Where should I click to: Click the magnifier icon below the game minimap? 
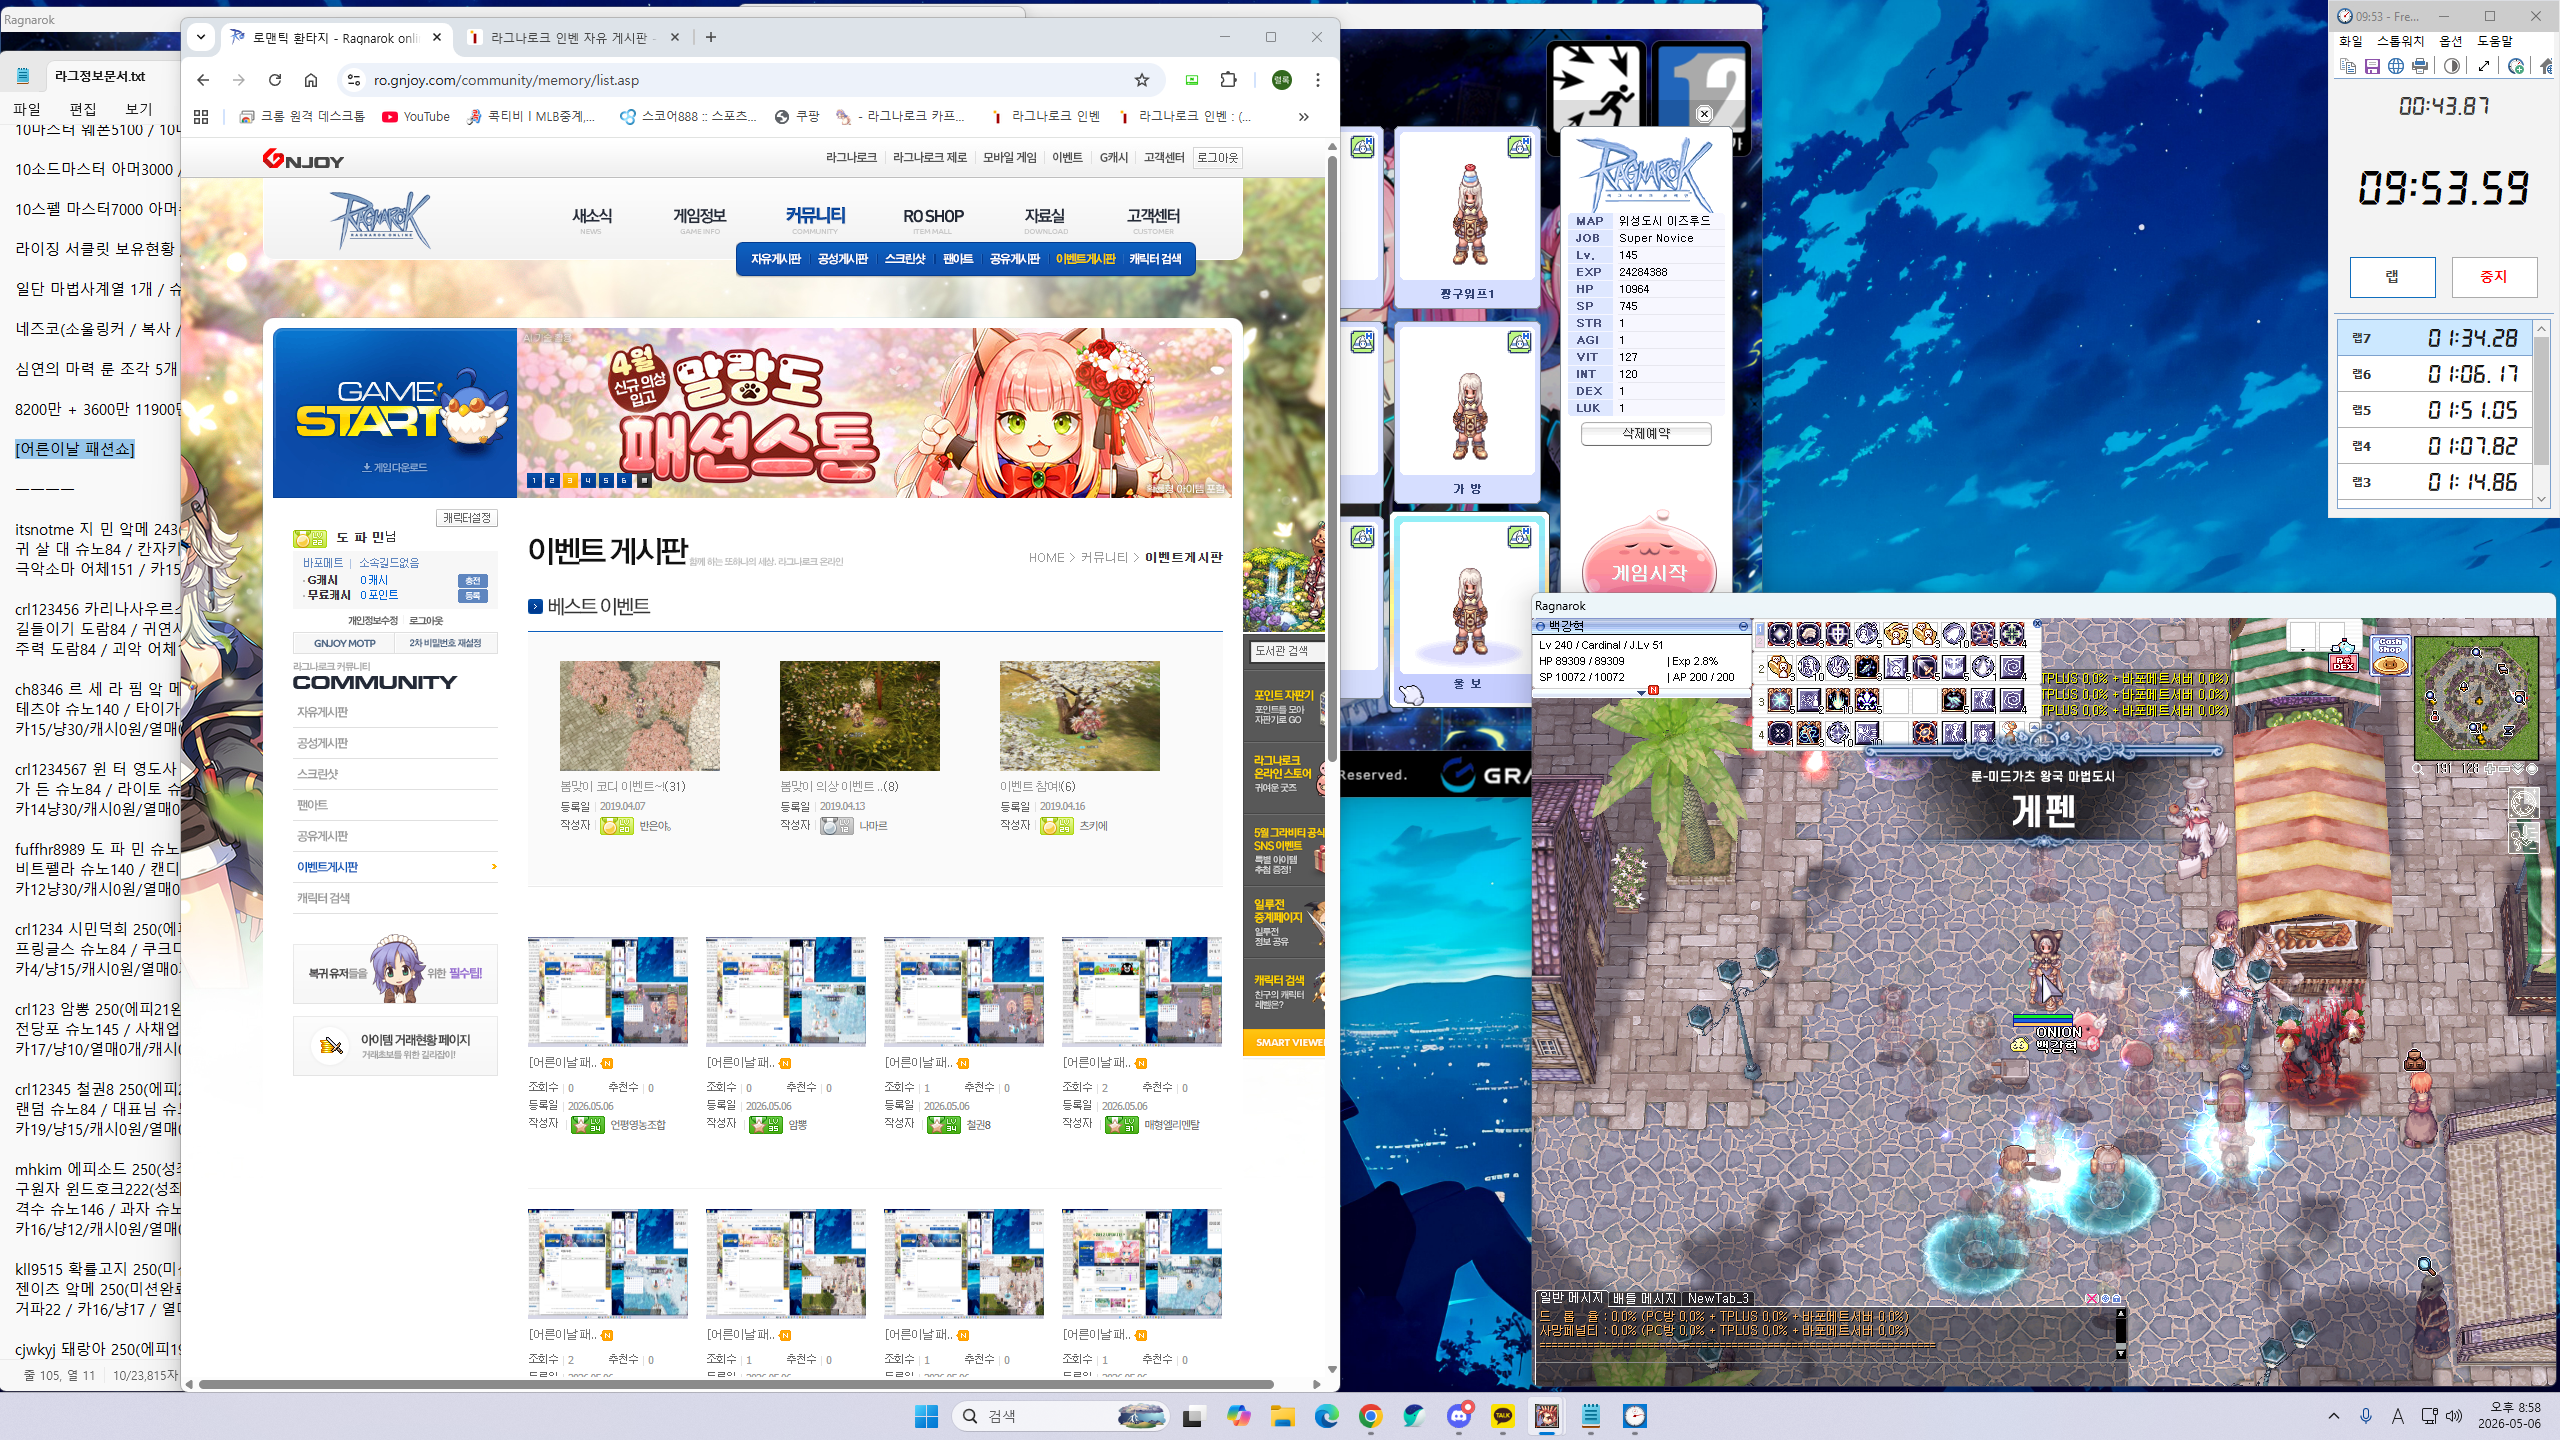pyautogui.click(x=2418, y=769)
